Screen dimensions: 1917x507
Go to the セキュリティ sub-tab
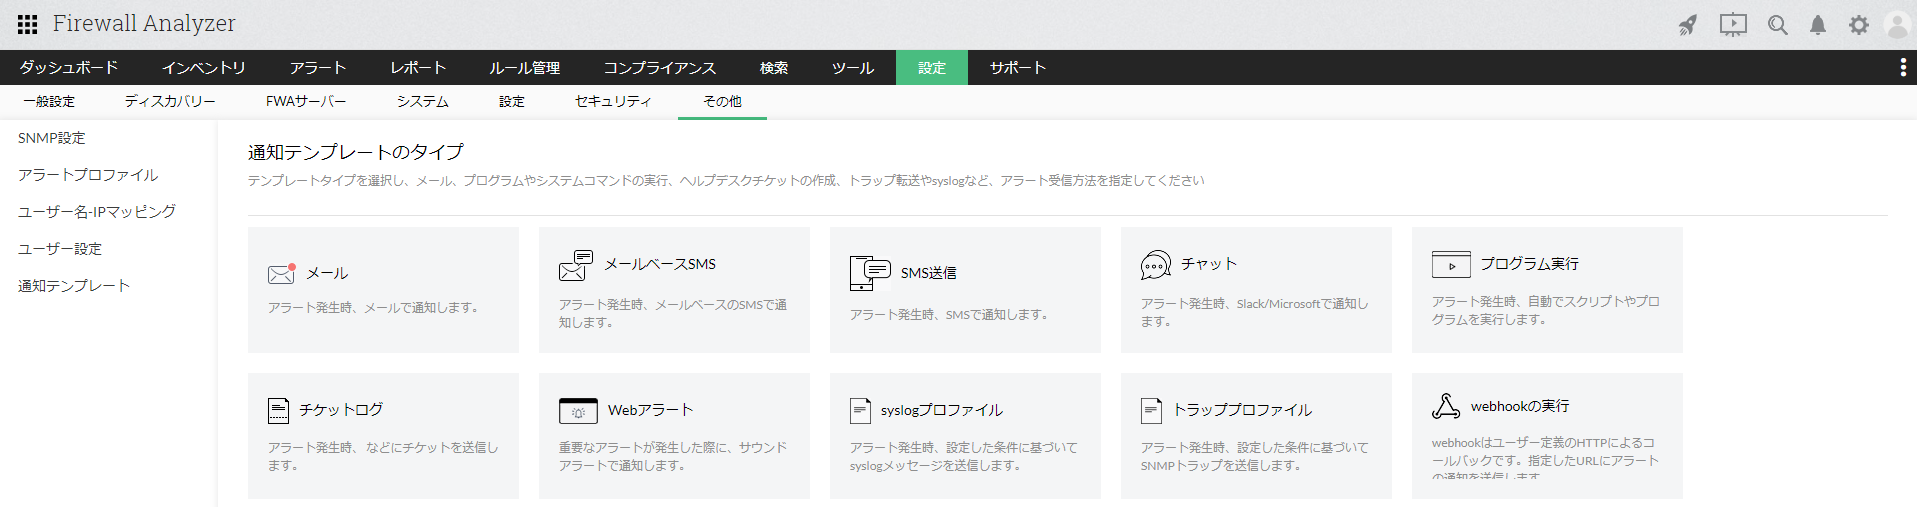[613, 101]
